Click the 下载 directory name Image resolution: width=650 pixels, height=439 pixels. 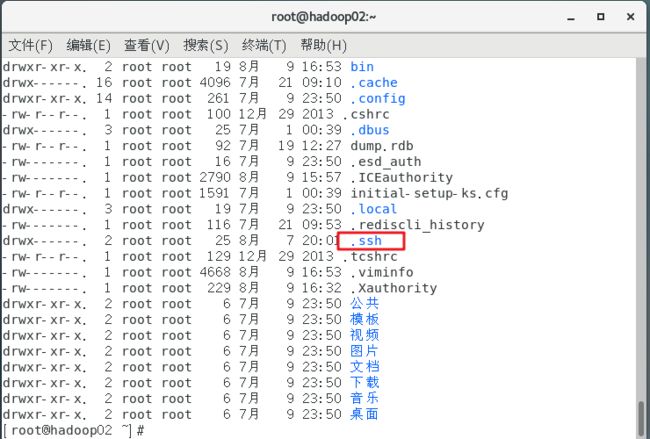364,383
